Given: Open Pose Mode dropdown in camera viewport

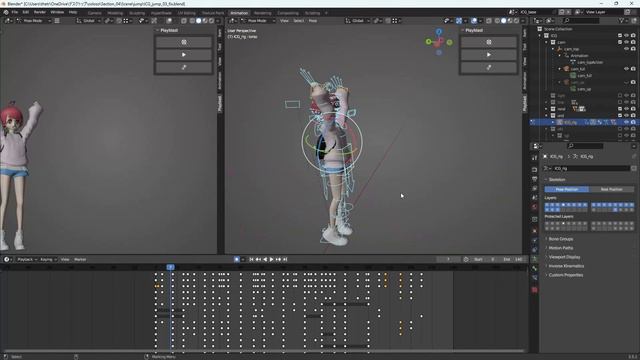Looking at the screenshot, I should pos(33,21).
